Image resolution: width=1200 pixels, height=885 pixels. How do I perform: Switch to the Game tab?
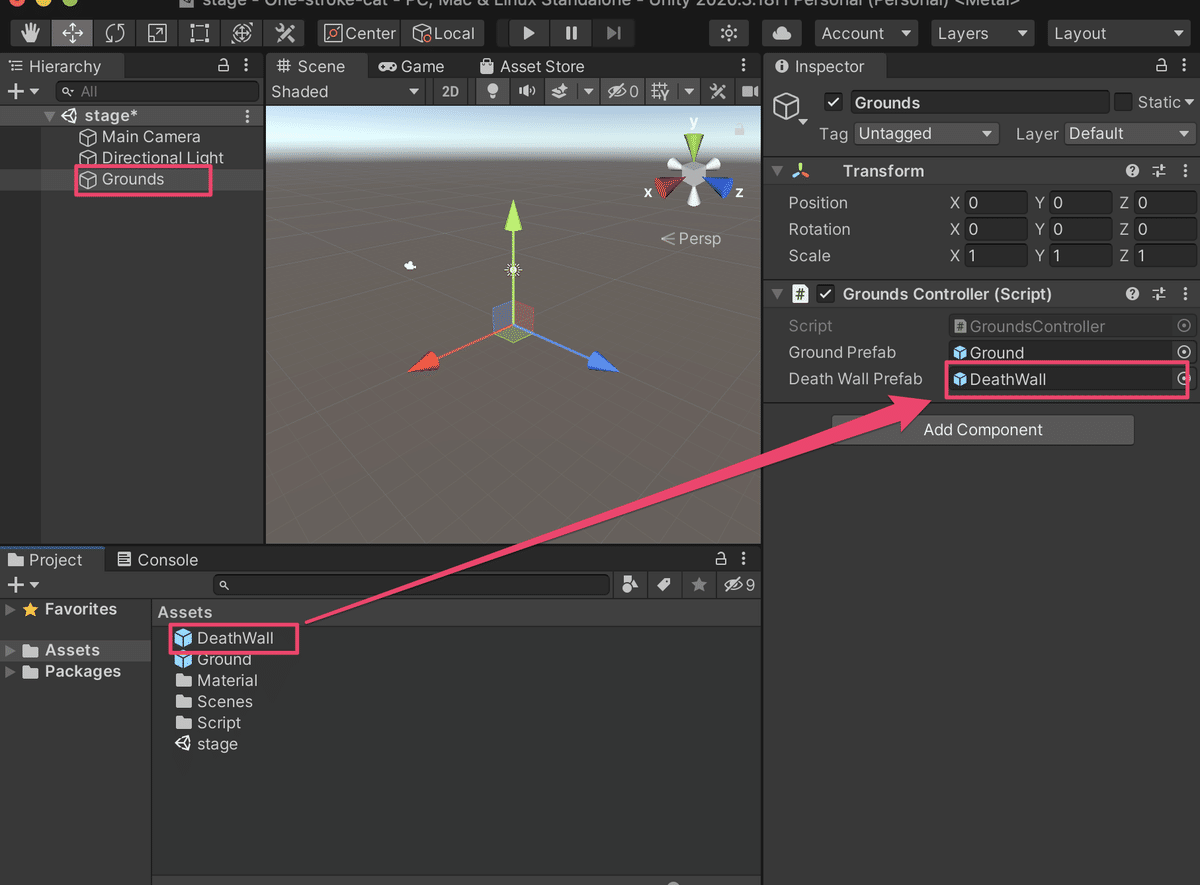coord(411,66)
